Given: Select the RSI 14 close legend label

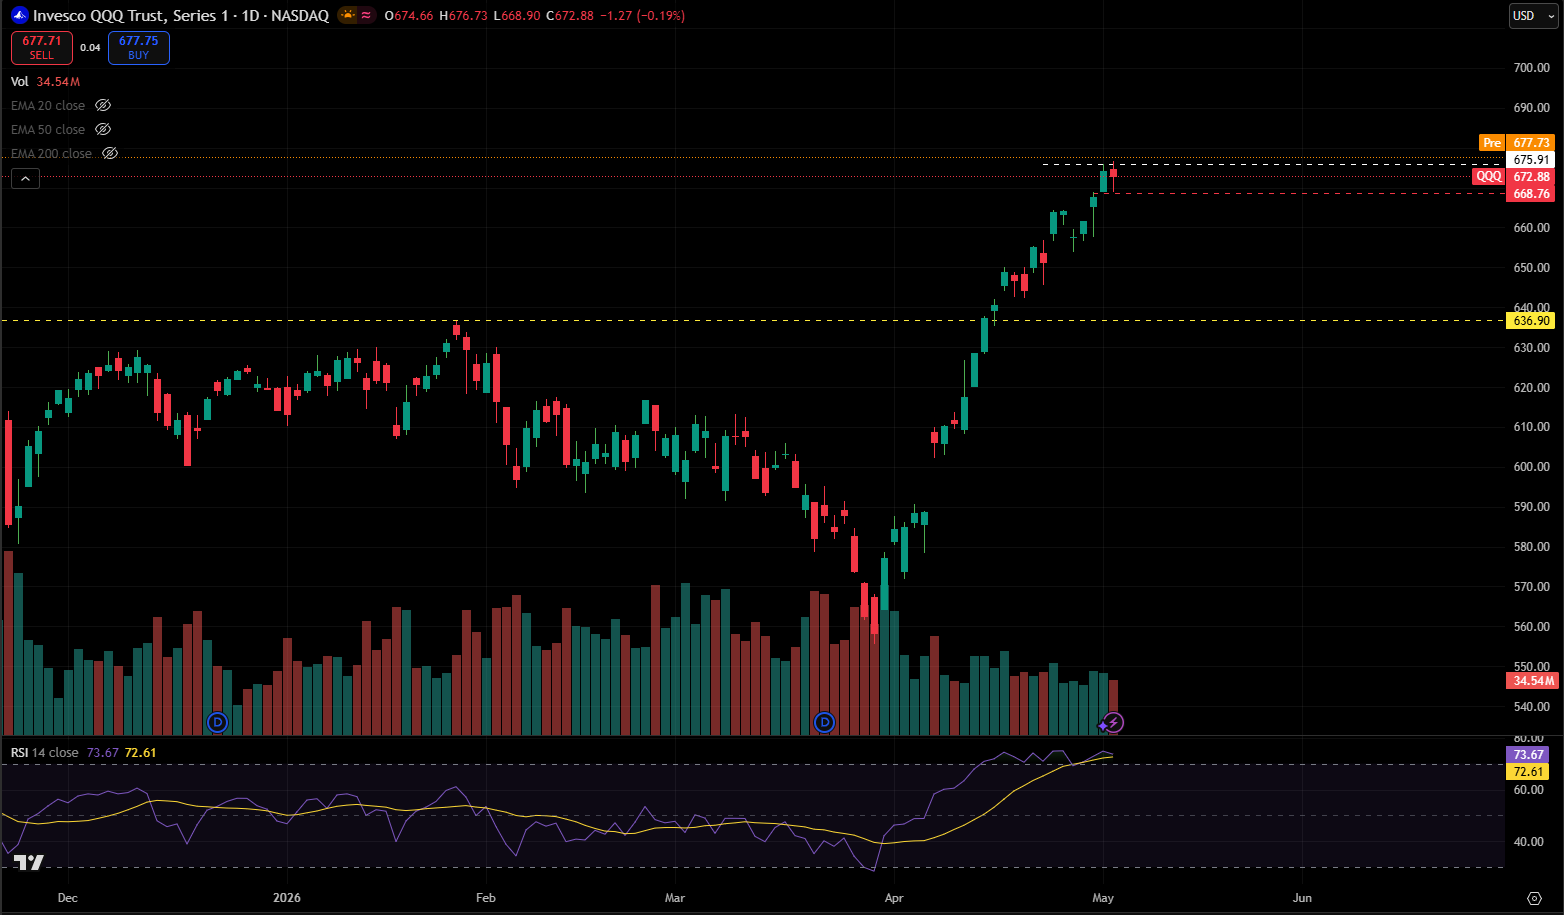Looking at the screenshot, I should coord(45,753).
